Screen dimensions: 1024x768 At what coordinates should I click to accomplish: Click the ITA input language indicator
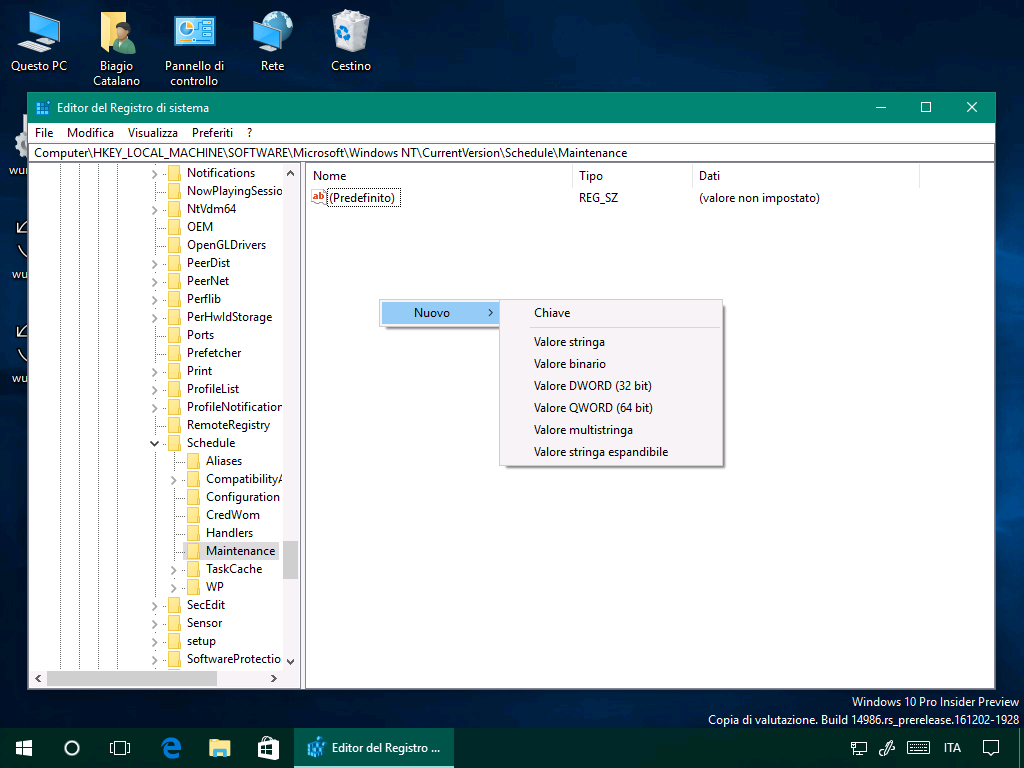point(952,748)
